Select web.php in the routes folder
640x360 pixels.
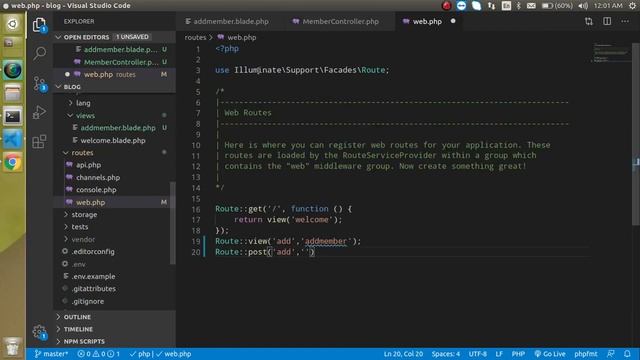tap(90, 202)
